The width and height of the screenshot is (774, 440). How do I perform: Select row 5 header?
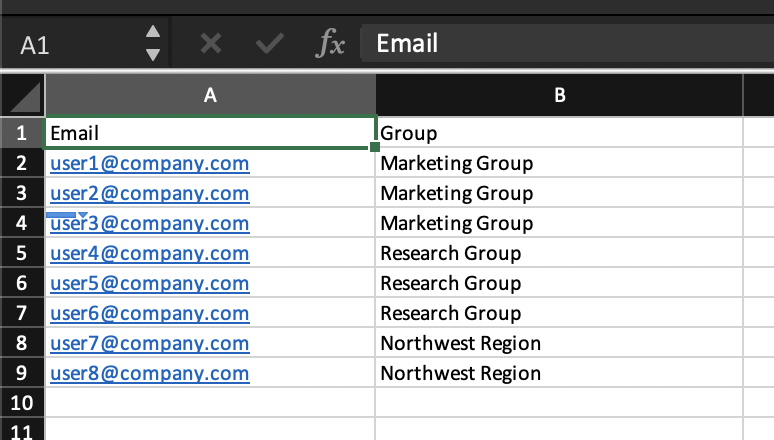[x=22, y=253]
